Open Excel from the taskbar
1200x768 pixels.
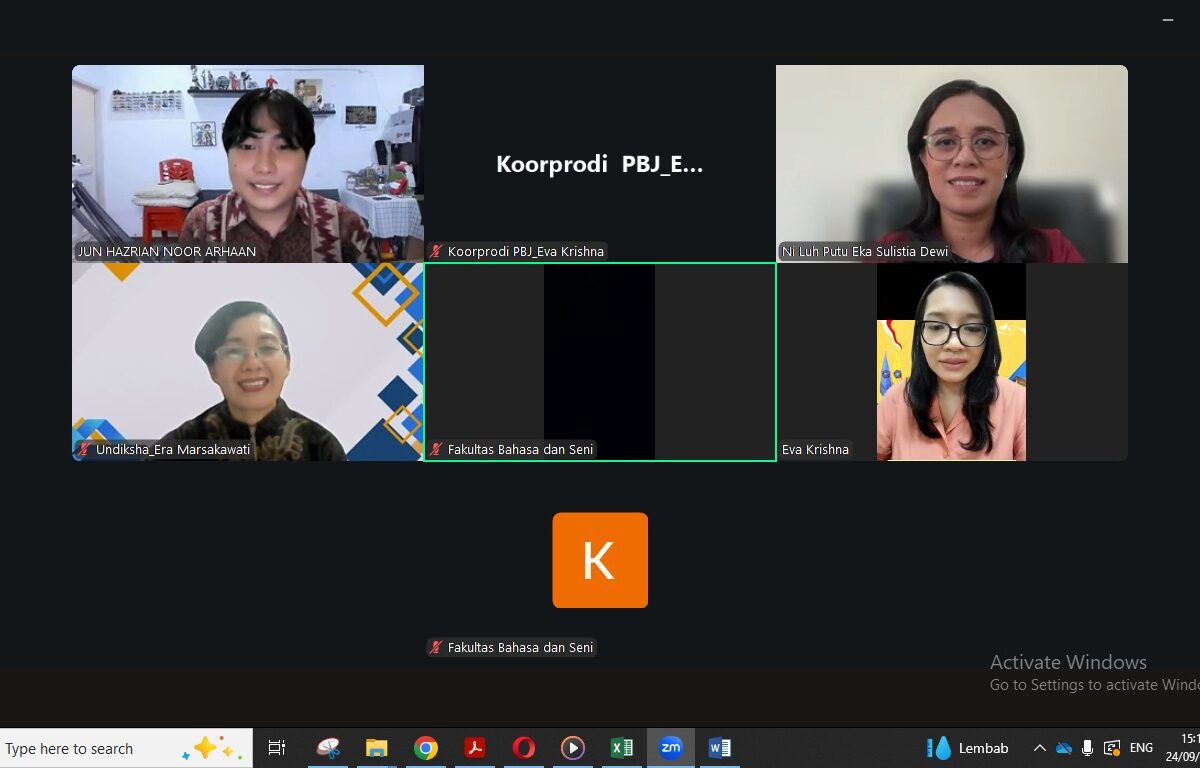622,748
